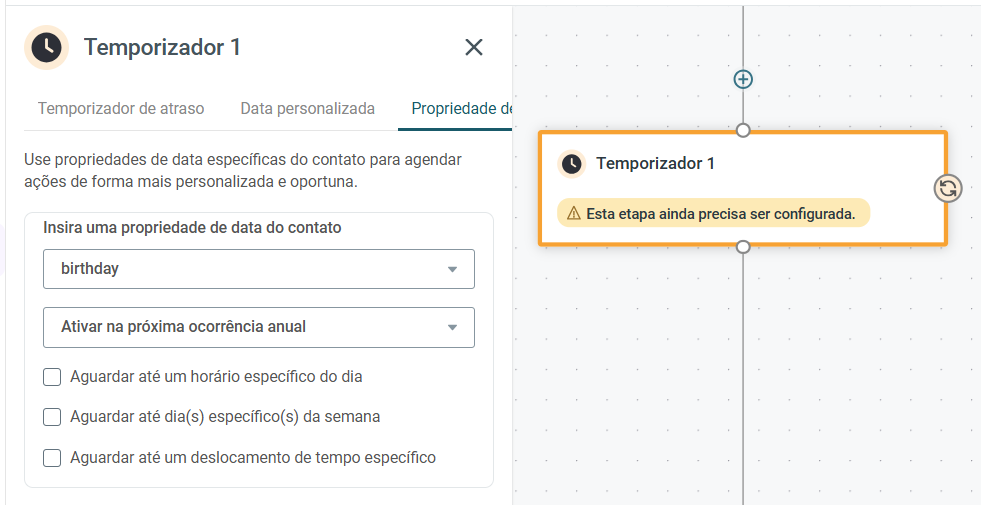Viewport: 981px width, 505px height.
Task: Tick 'Aguardar até um deslocamento de tempo específico'
Action: point(52,457)
